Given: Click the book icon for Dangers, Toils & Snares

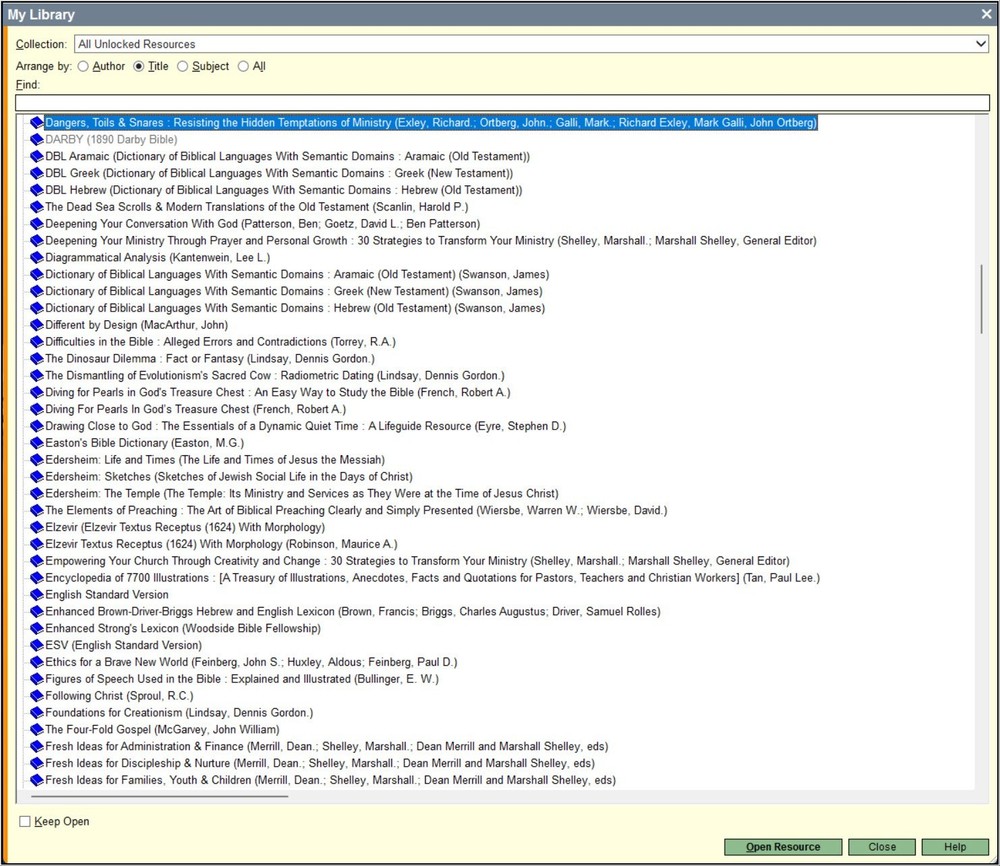Looking at the screenshot, I should pos(37,122).
